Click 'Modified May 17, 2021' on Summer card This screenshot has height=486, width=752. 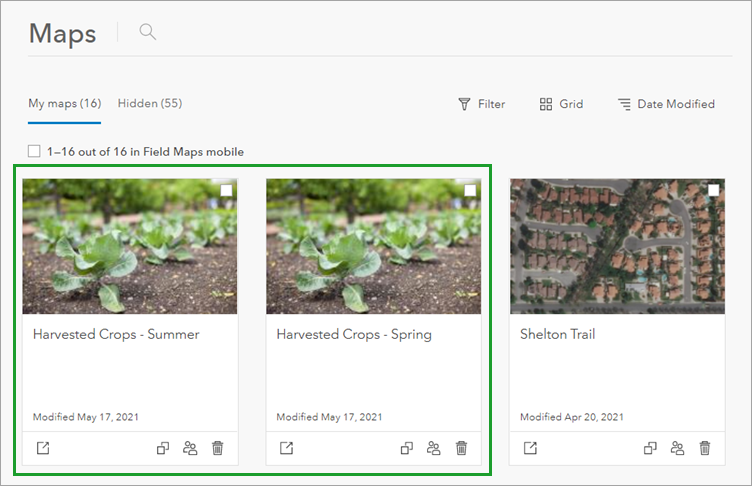(86, 417)
